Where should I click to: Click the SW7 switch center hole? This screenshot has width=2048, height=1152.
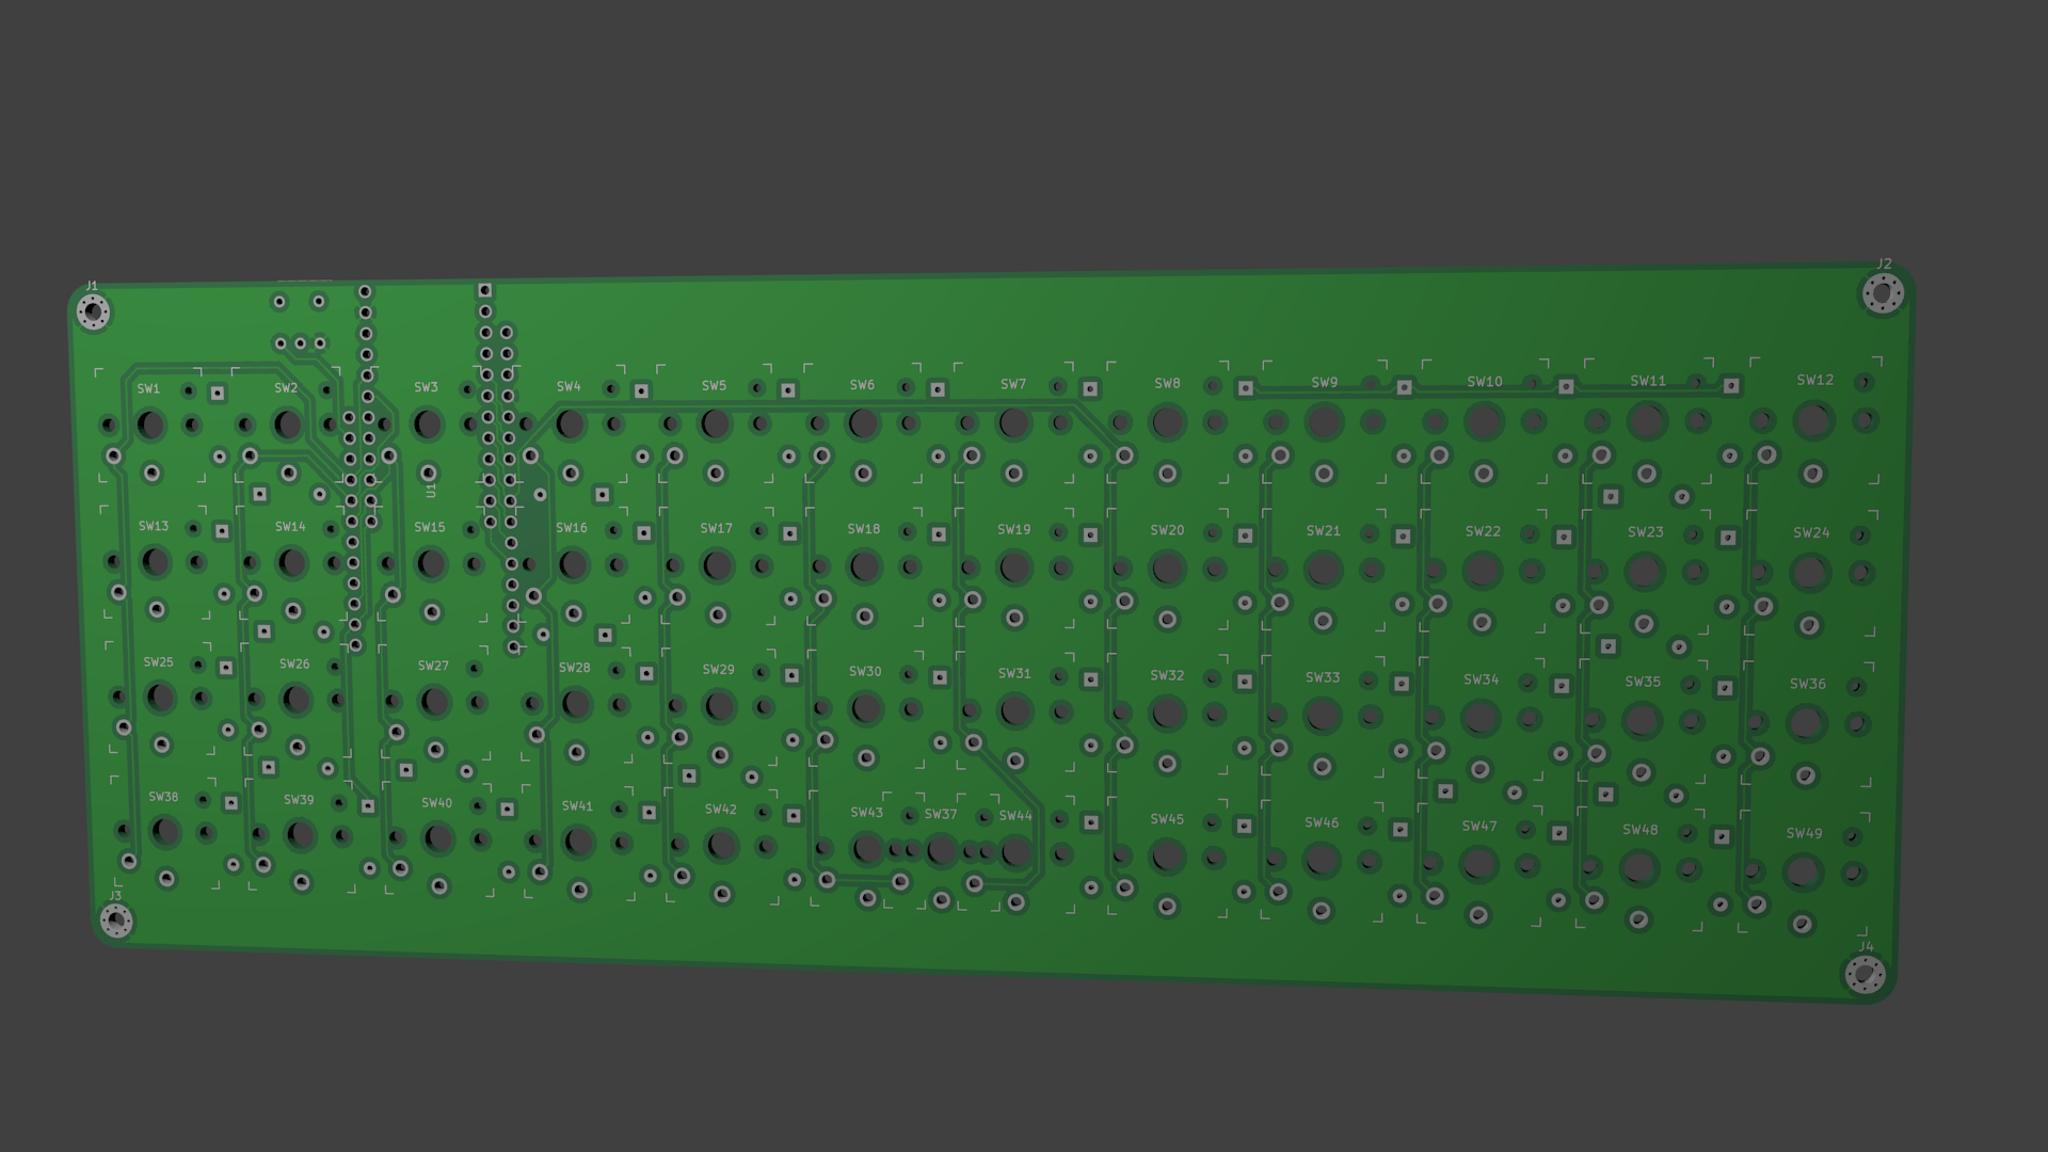tap(1013, 423)
